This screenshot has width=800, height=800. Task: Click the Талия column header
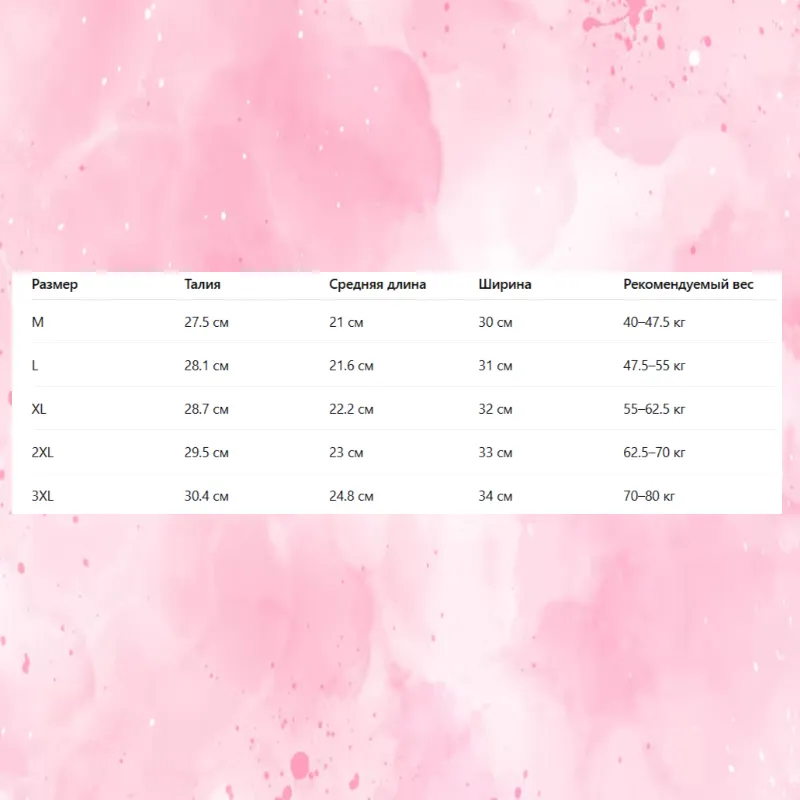203,284
